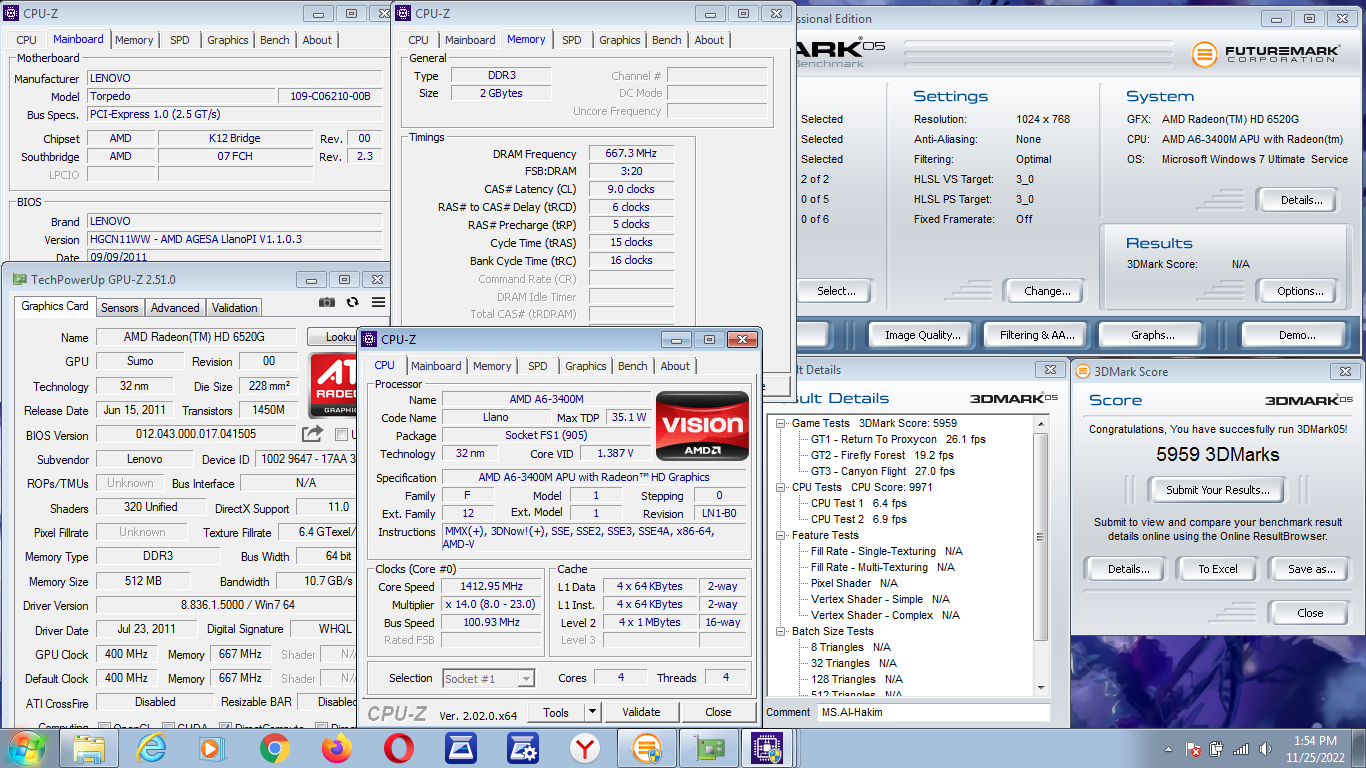The height and width of the screenshot is (768, 1366).
Task: Collapse the Batch Size Tests tree node
Action: click(781, 631)
